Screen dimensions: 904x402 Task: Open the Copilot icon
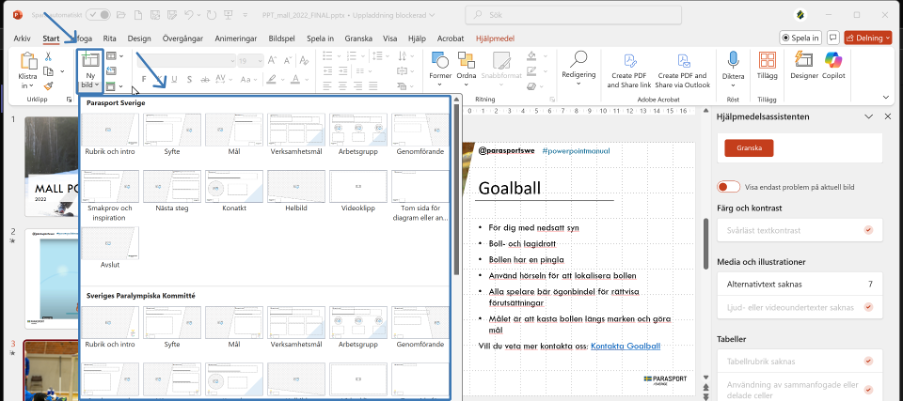[834, 59]
